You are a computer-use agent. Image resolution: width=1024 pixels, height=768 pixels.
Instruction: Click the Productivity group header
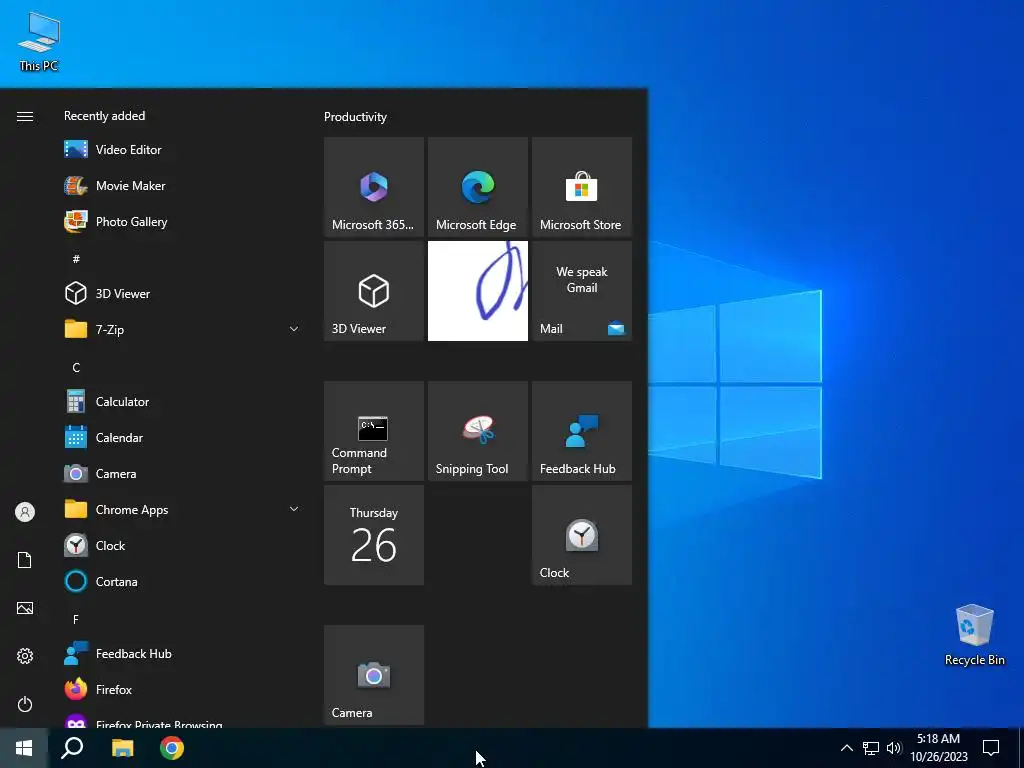click(x=355, y=117)
